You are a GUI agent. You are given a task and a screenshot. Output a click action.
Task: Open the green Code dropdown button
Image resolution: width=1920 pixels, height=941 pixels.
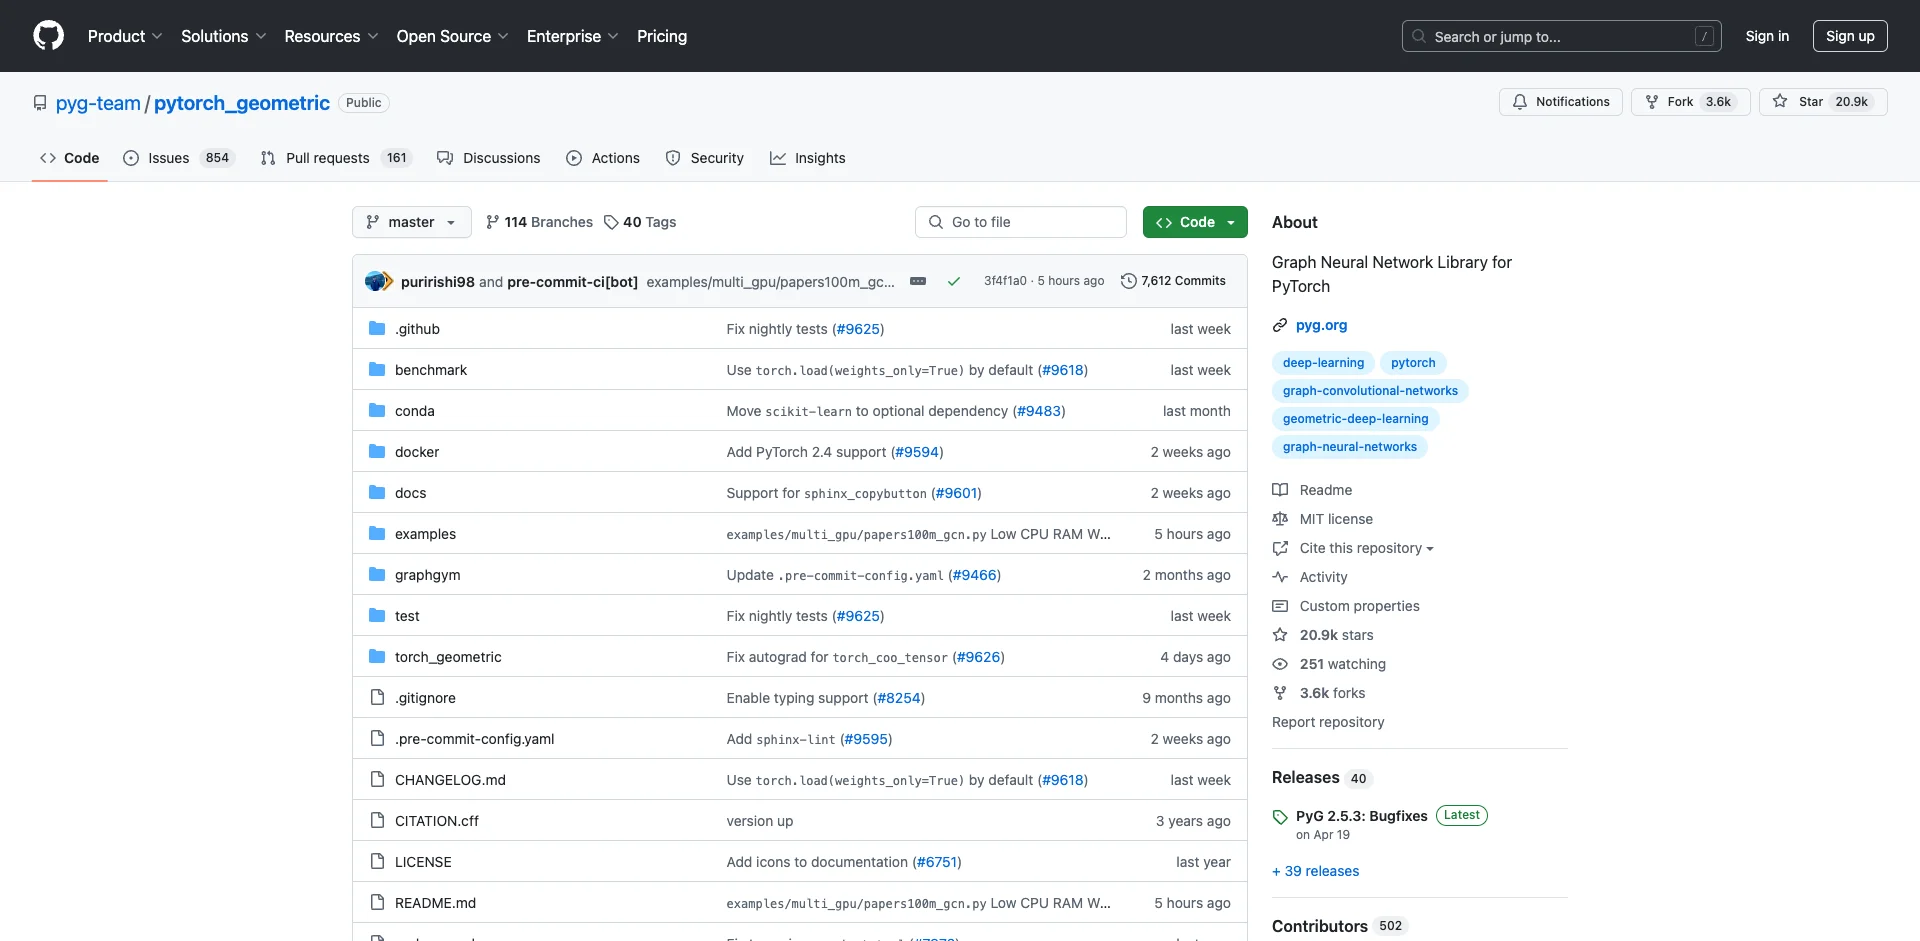[1195, 222]
